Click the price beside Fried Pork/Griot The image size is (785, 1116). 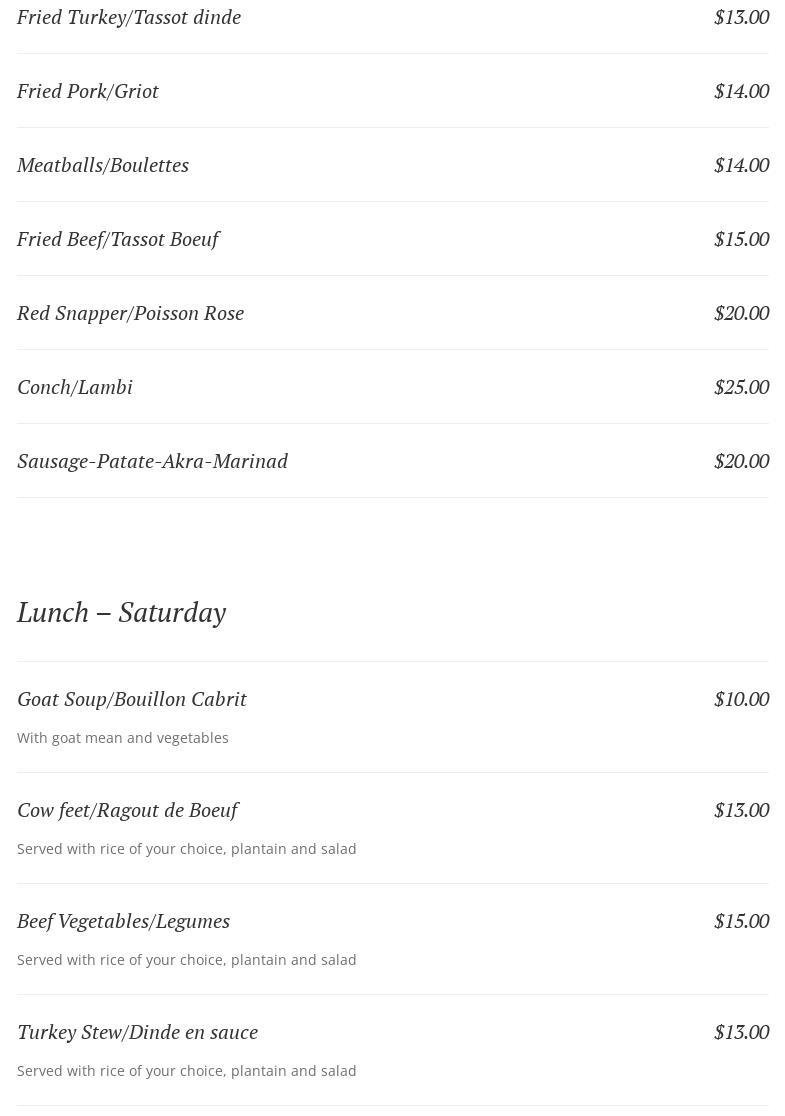coord(741,91)
